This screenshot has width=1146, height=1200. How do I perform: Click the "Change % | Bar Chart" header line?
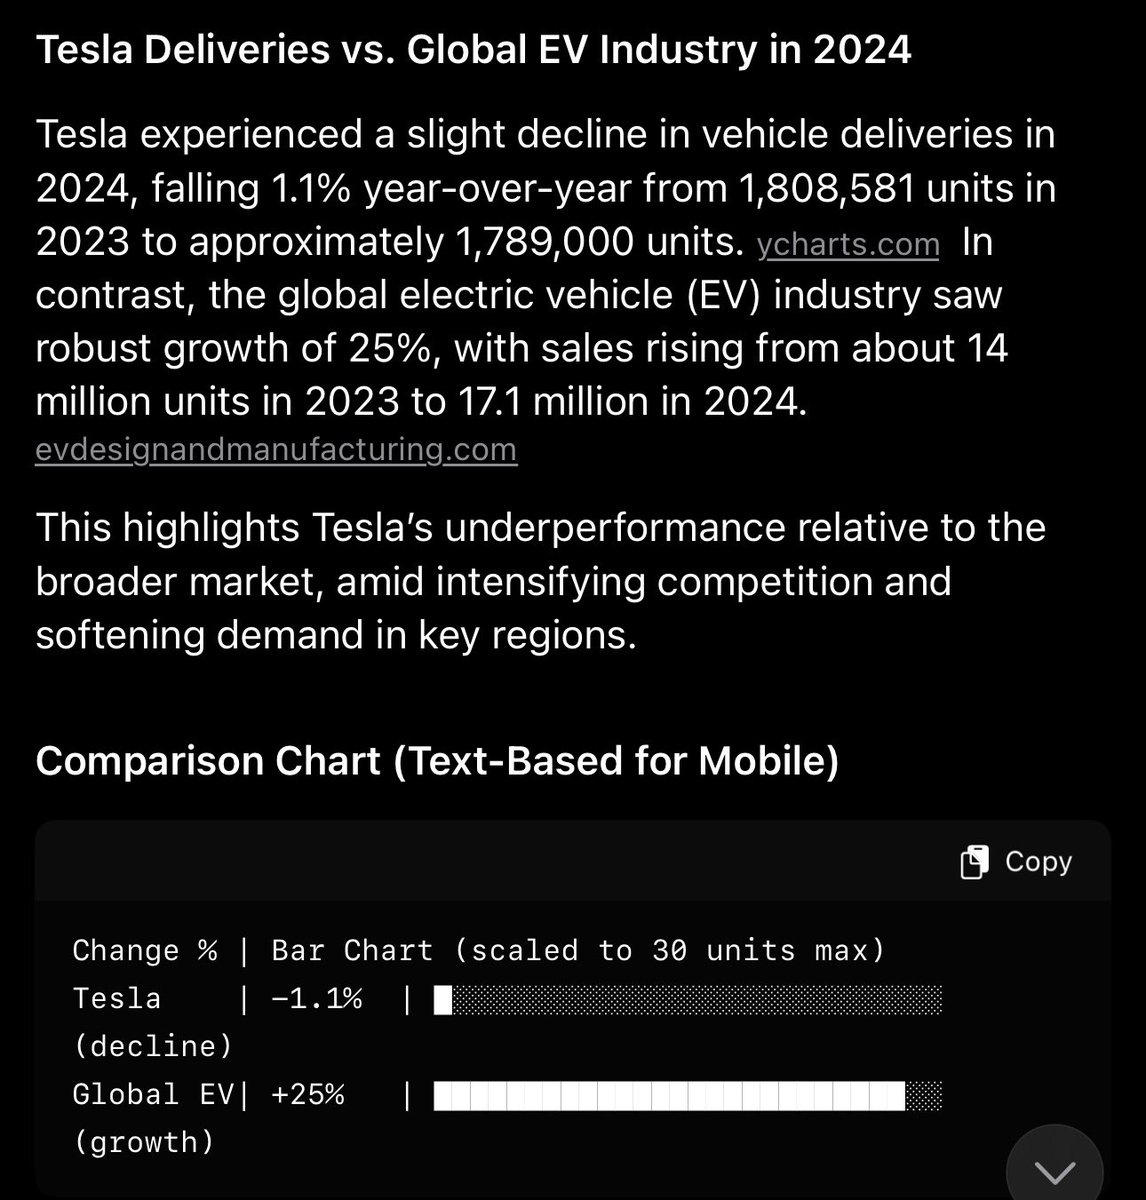[x=478, y=950]
